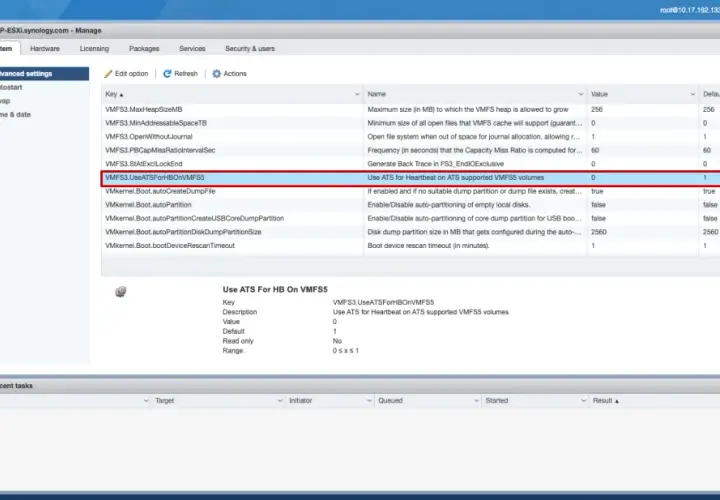Select row VMFS3.UseATSForHBOnVMFS5
Image resolution: width=720 pixels, height=500 pixels.
click(x=411, y=178)
